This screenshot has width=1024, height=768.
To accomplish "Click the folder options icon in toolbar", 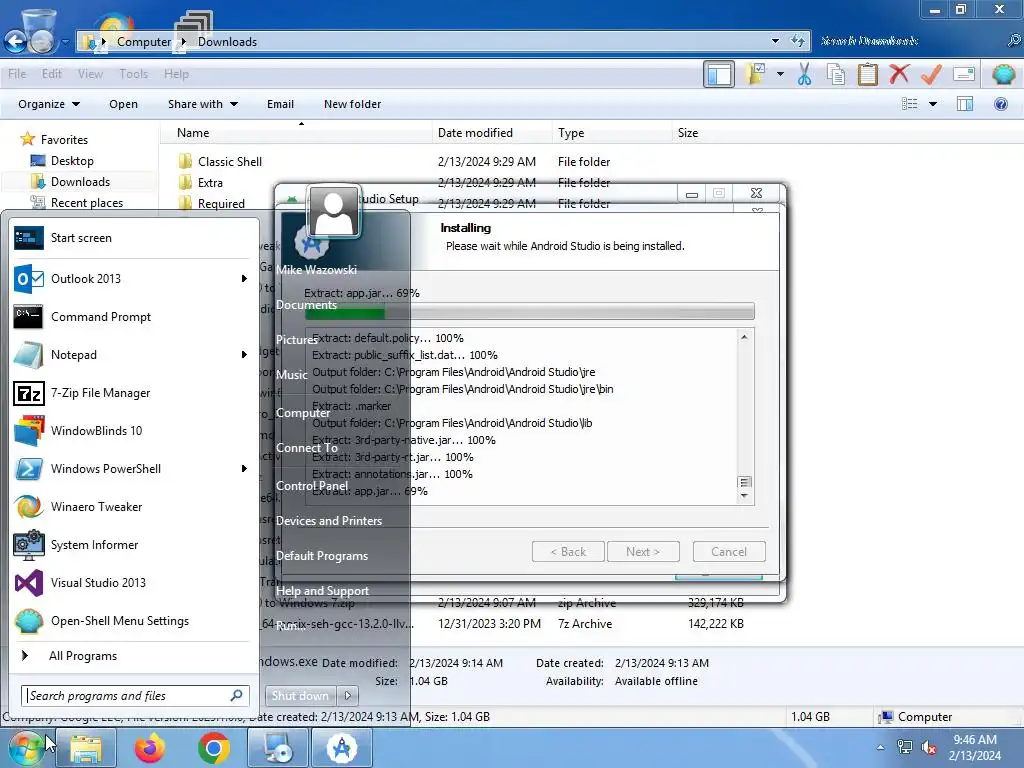I will (756, 74).
